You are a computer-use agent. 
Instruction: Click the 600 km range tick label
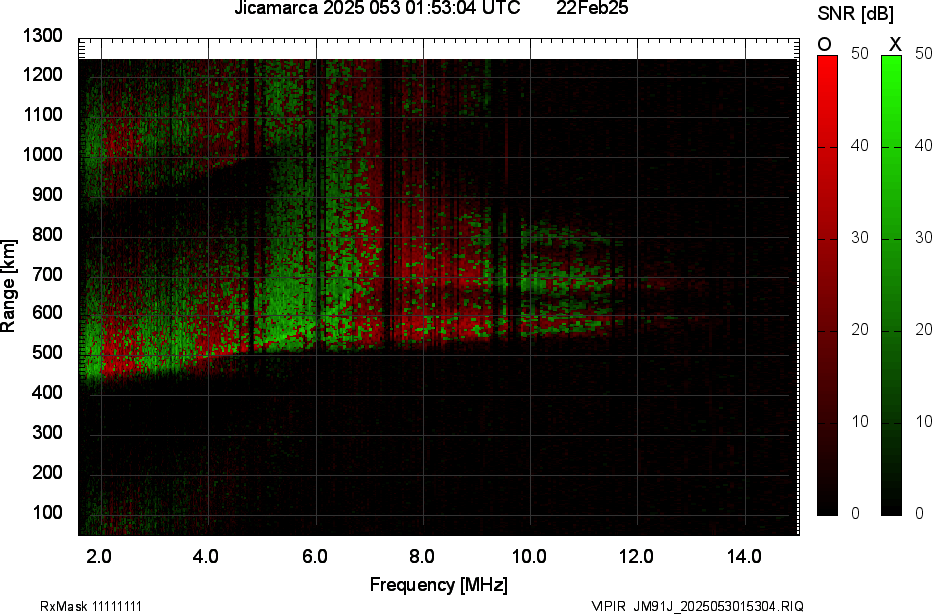click(x=47, y=313)
